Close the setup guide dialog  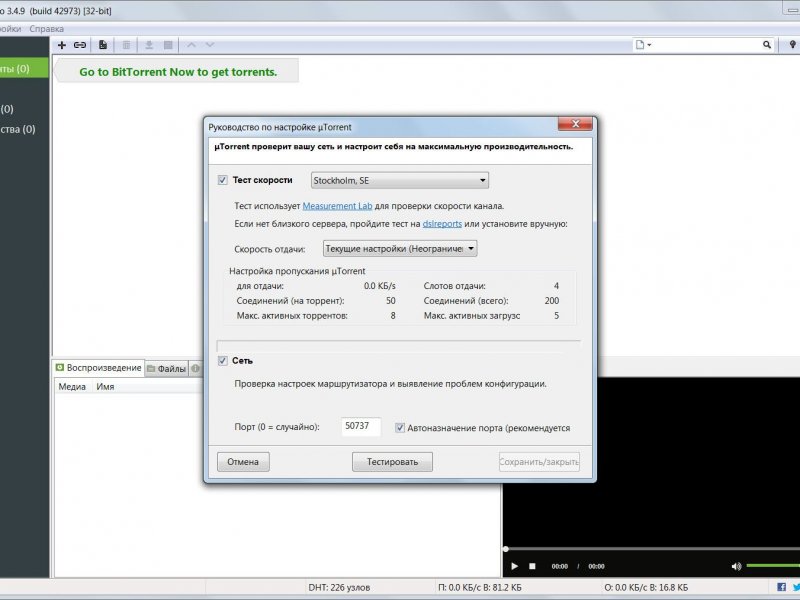(x=575, y=124)
